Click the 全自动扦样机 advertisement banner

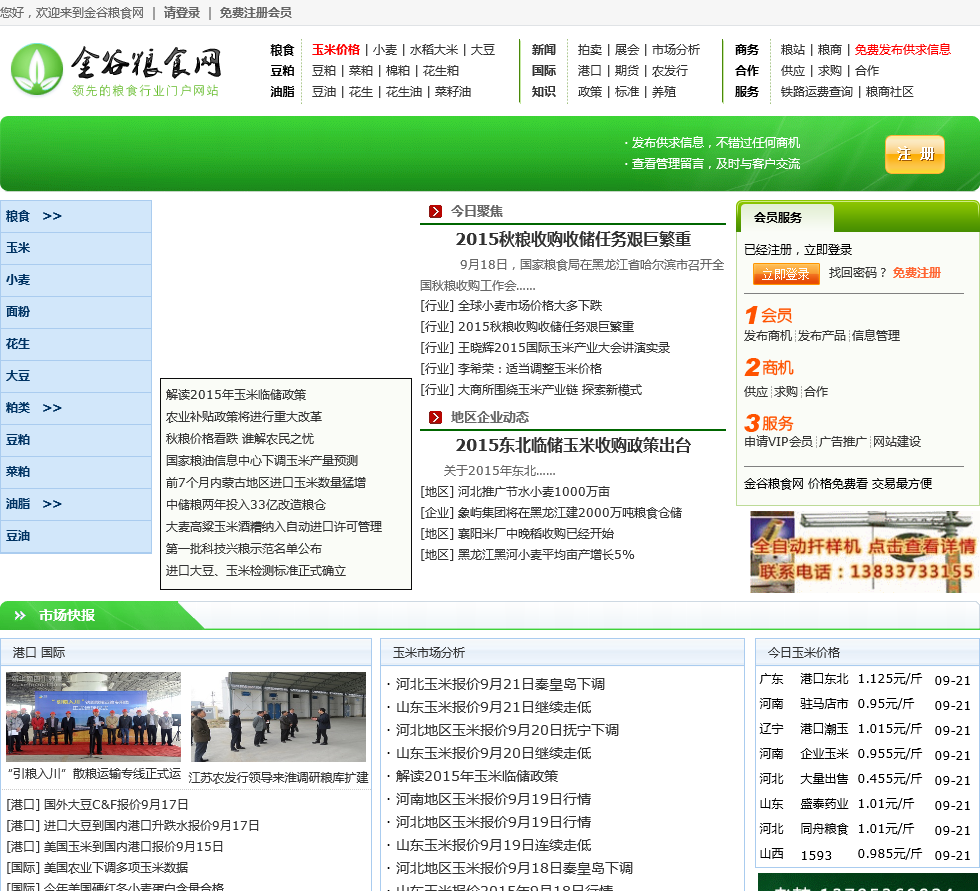[x=865, y=552]
